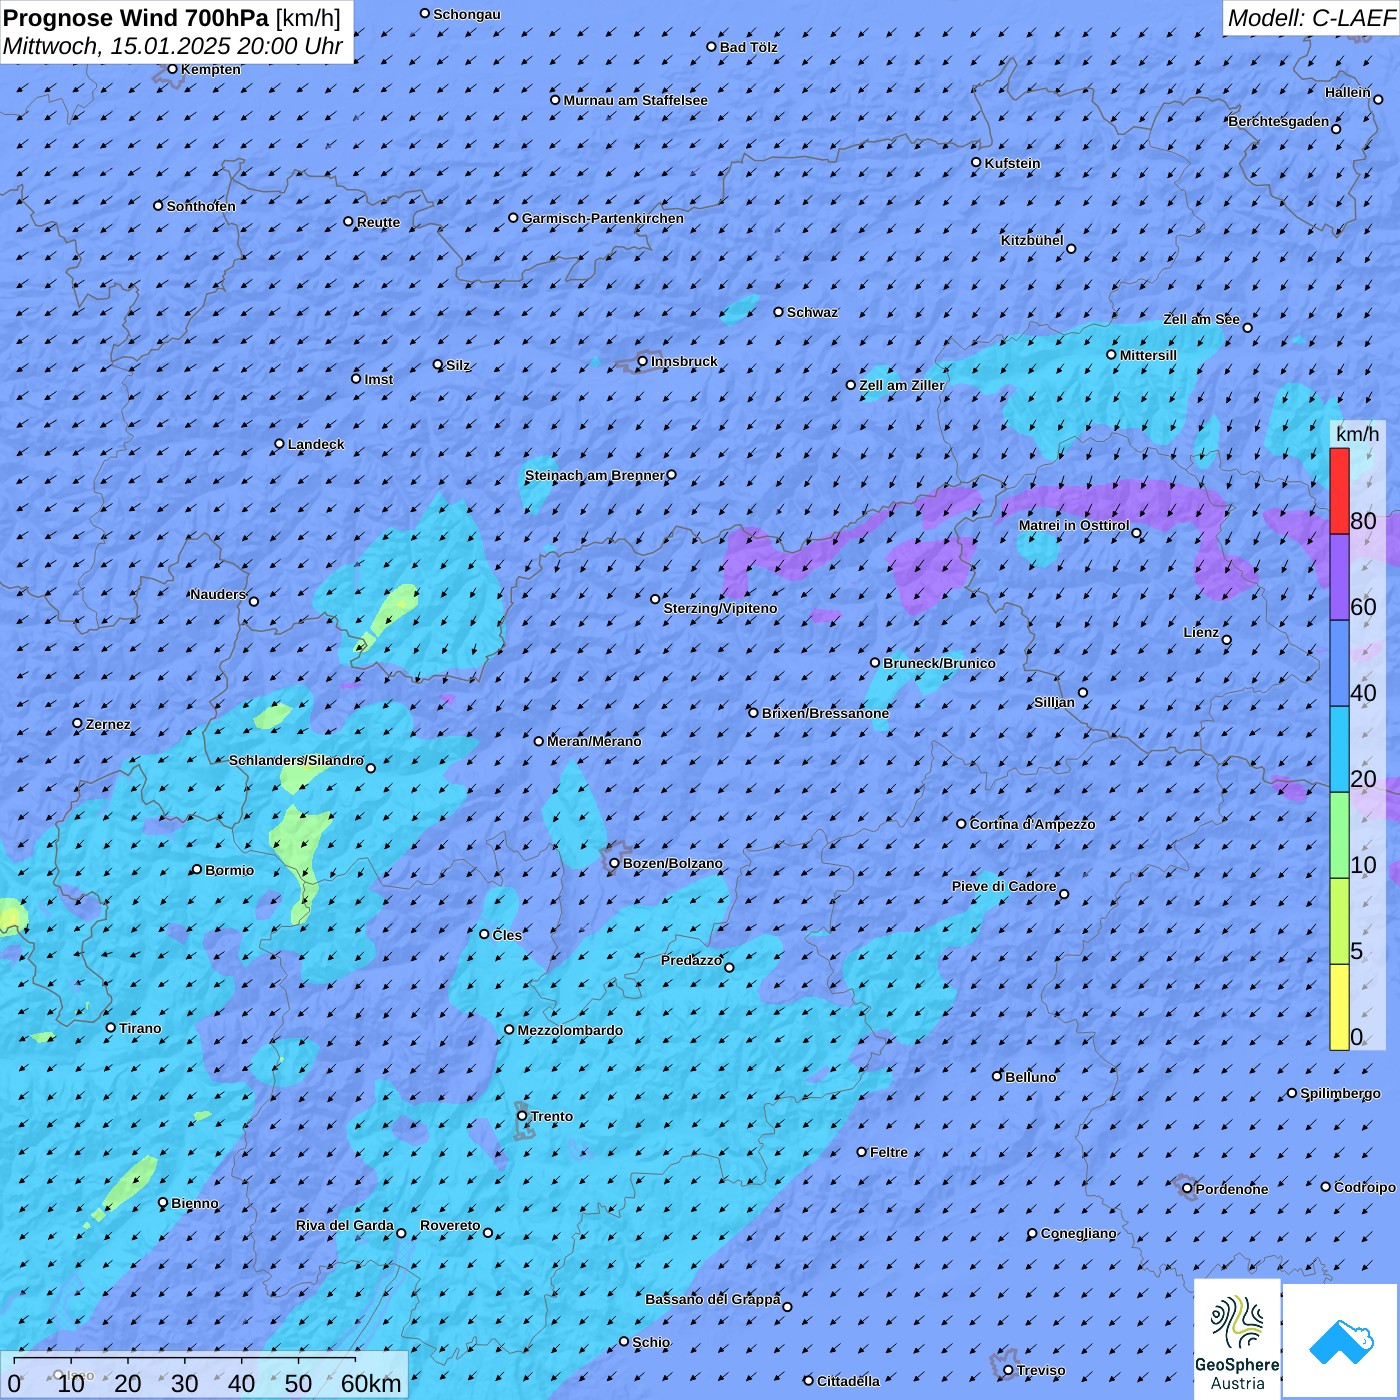
Task: Click the date 'Mittwoch, 15.01.2025 20:00 Uhr'
Action: (173, 46)
